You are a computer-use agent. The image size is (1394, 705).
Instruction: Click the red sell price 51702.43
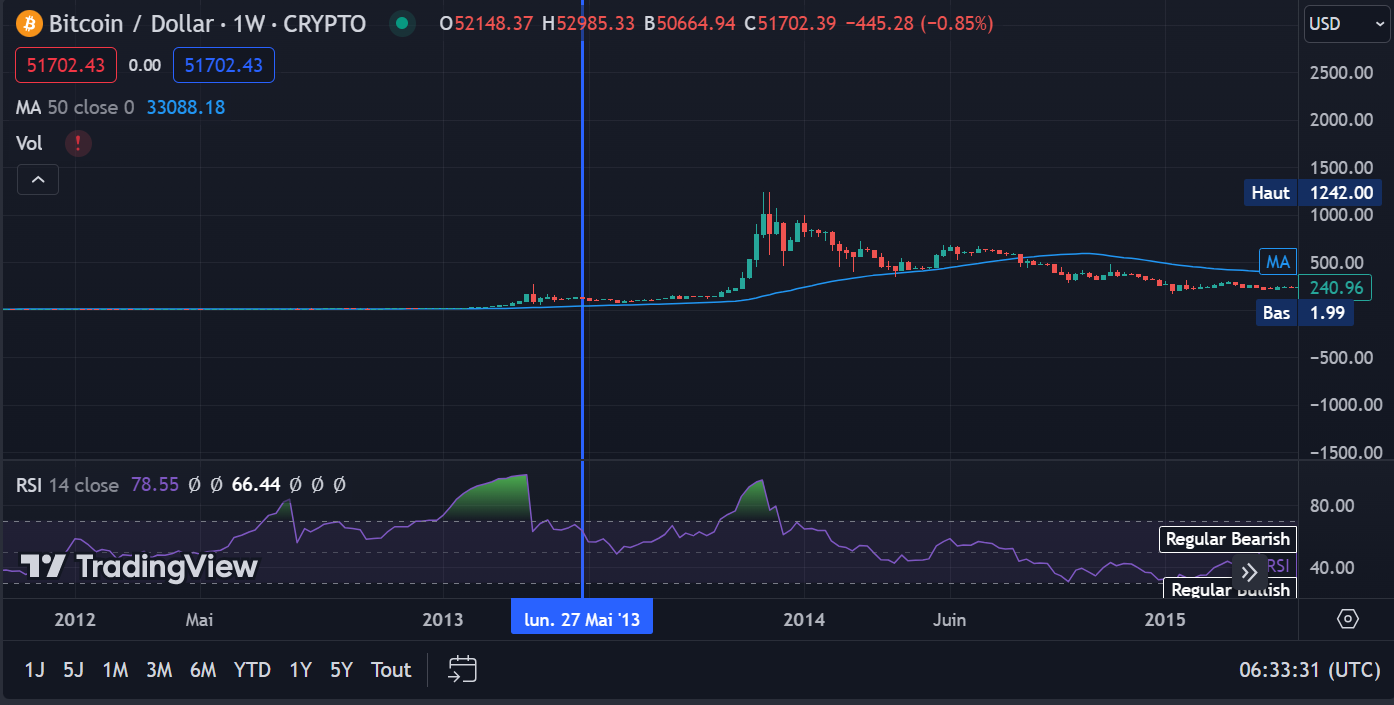66,65
